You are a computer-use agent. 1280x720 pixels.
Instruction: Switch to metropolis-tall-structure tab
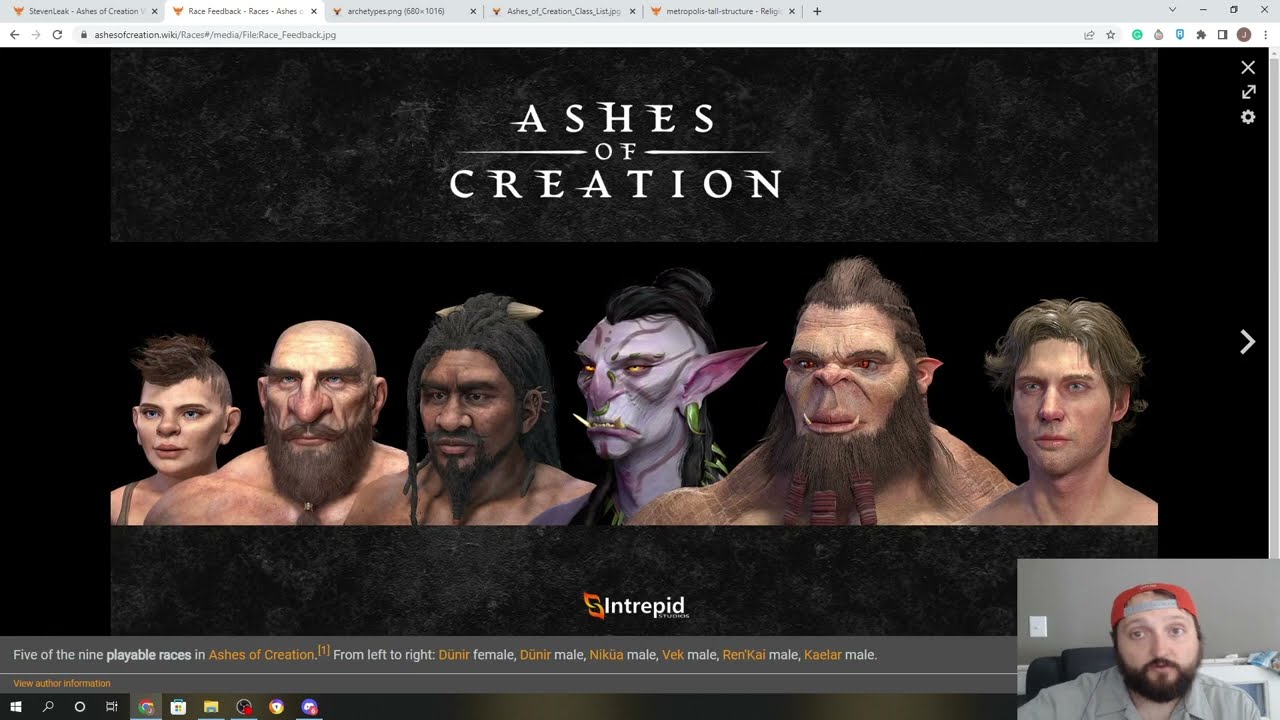coord(722,11)
